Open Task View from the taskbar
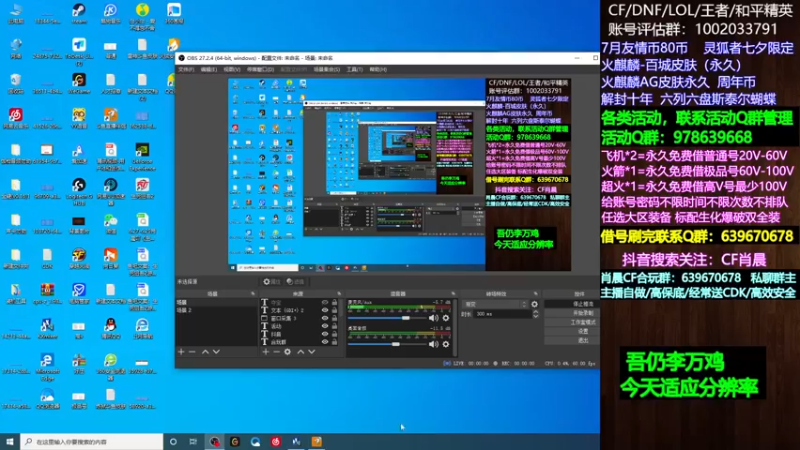 193,441
